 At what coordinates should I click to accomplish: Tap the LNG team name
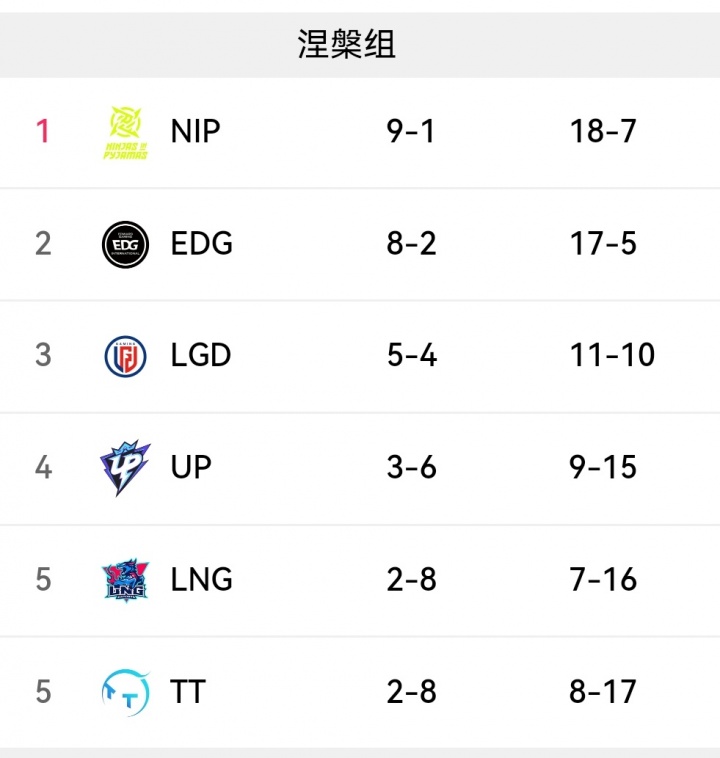202,579
